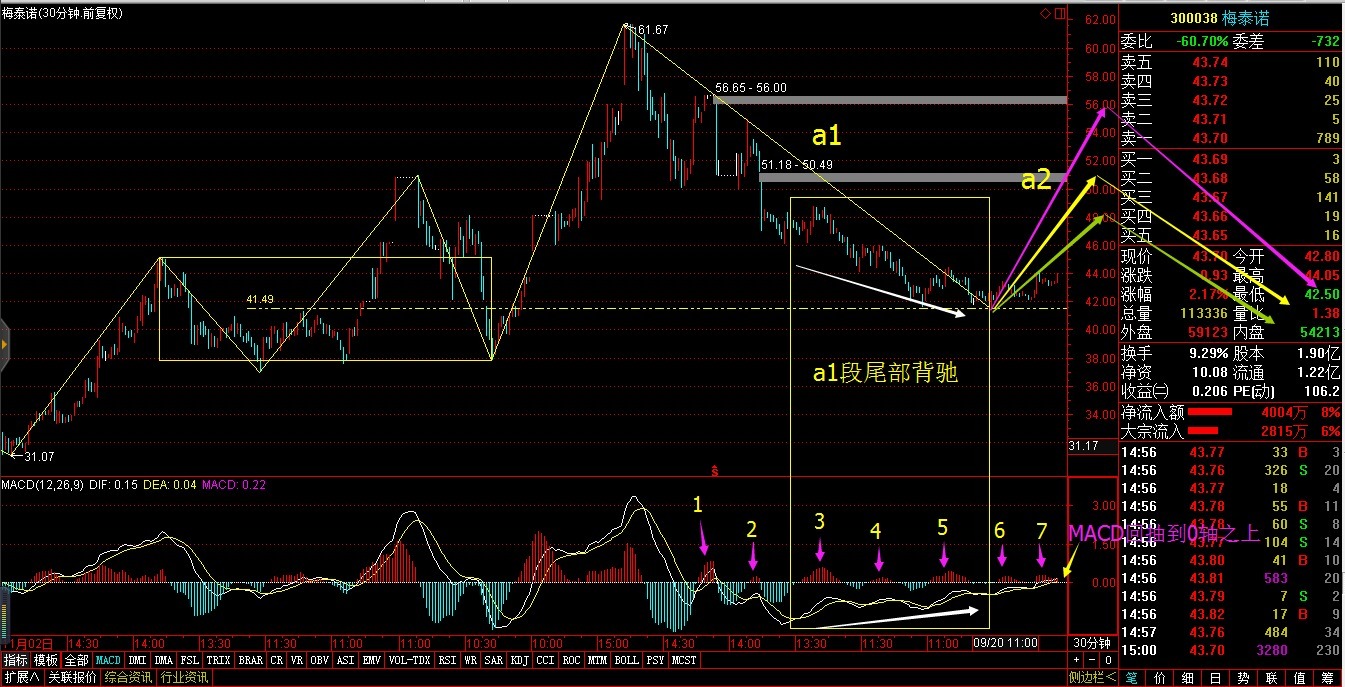Select the MACD indicator tab
The image size is (1345, 687).
(x=108, y=660)
